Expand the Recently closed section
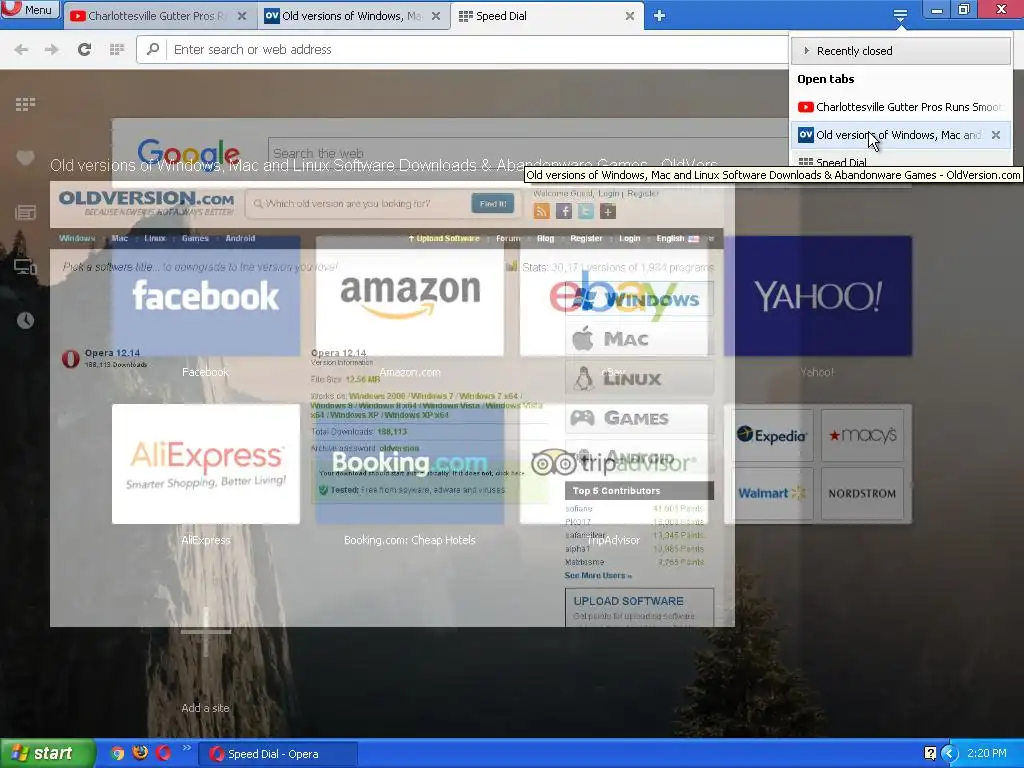Screen dimensions: 1024x768 coord(901,51)
